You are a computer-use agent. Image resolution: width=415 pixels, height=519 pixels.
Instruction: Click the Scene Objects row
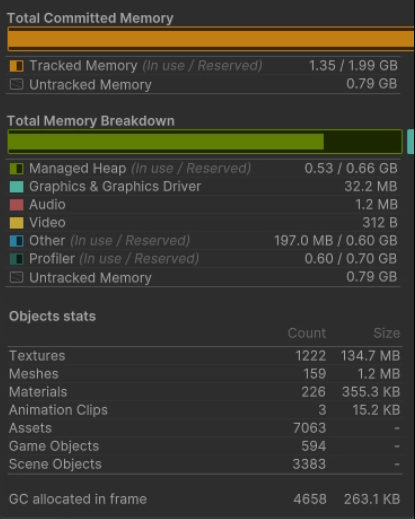(204, 464)
